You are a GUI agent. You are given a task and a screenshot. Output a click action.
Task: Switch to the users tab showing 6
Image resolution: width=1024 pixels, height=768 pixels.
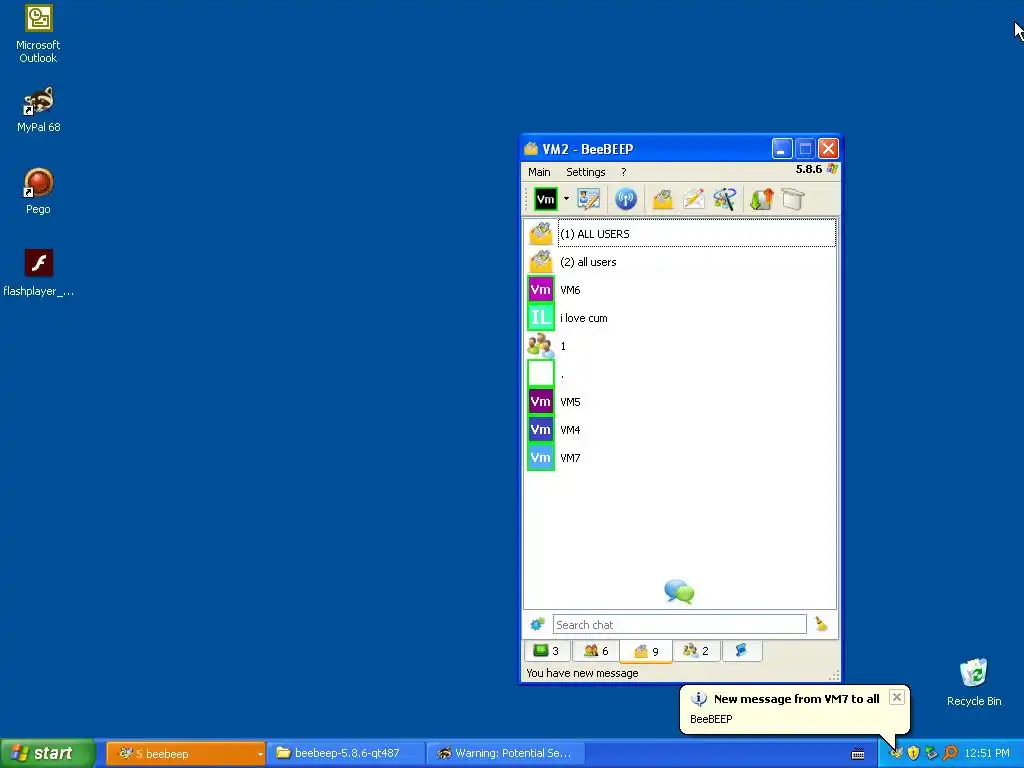[596, 650]
